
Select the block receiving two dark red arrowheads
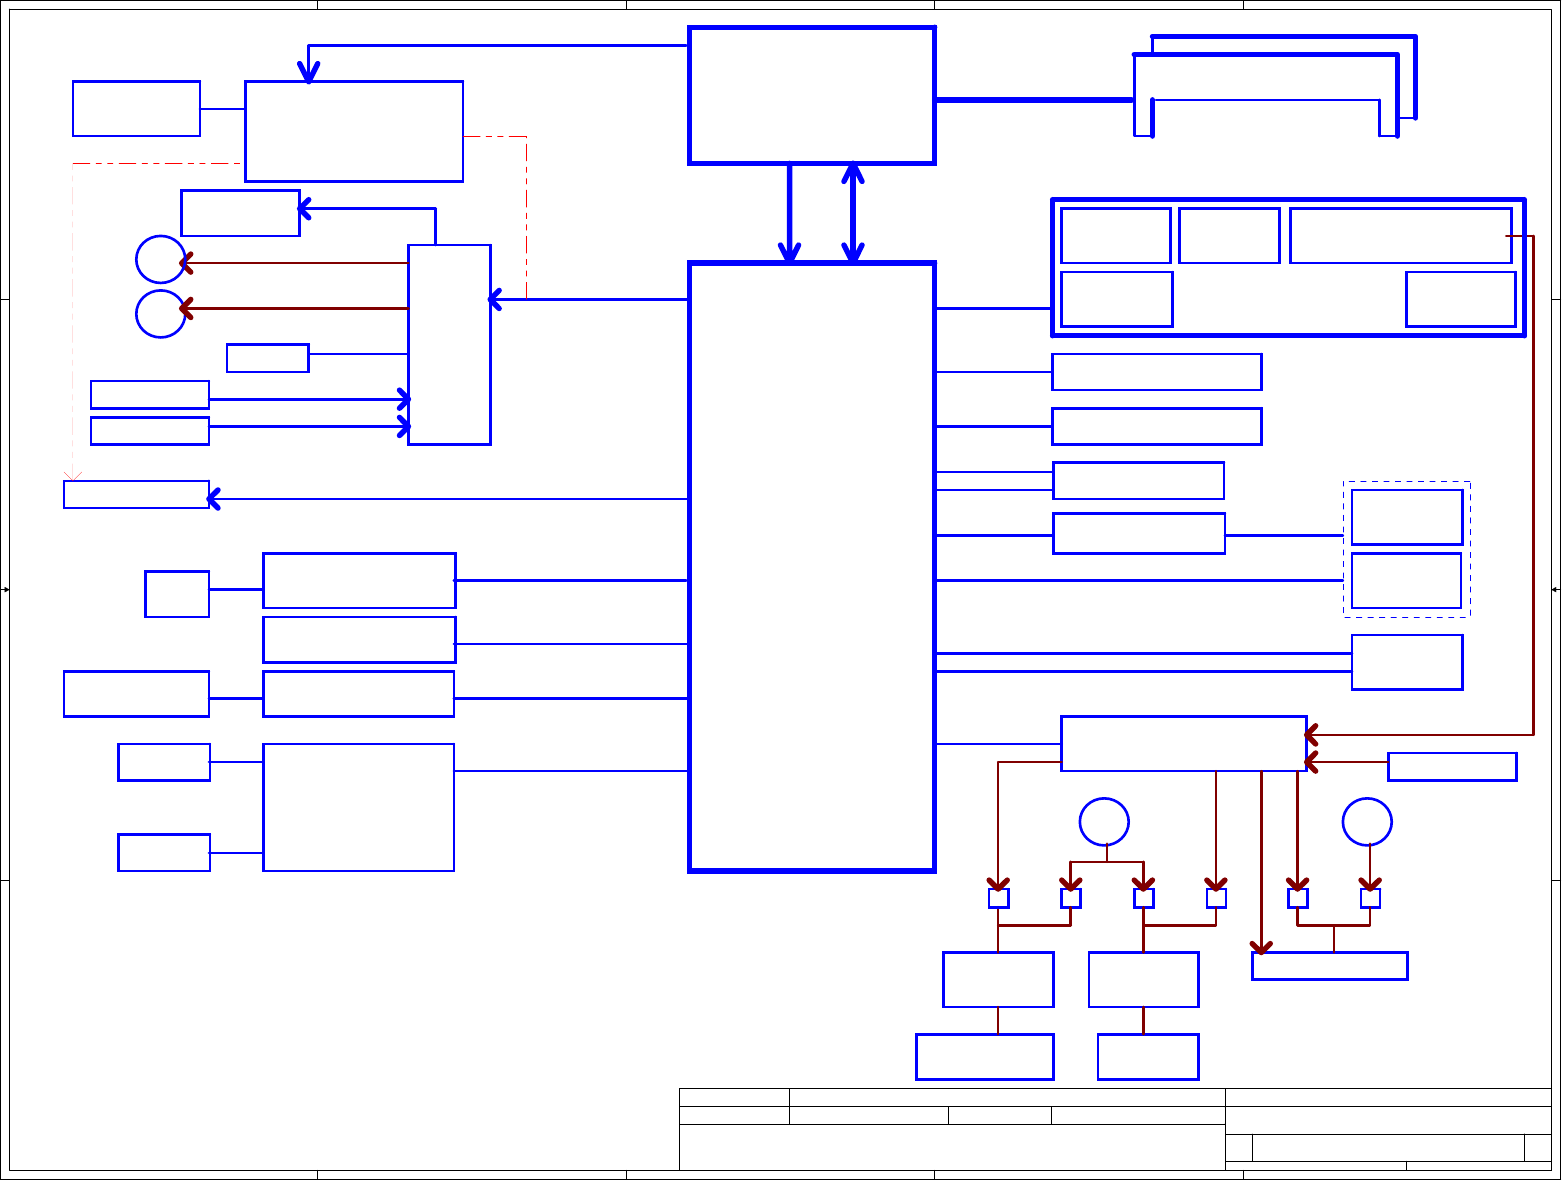point(1184,743)
